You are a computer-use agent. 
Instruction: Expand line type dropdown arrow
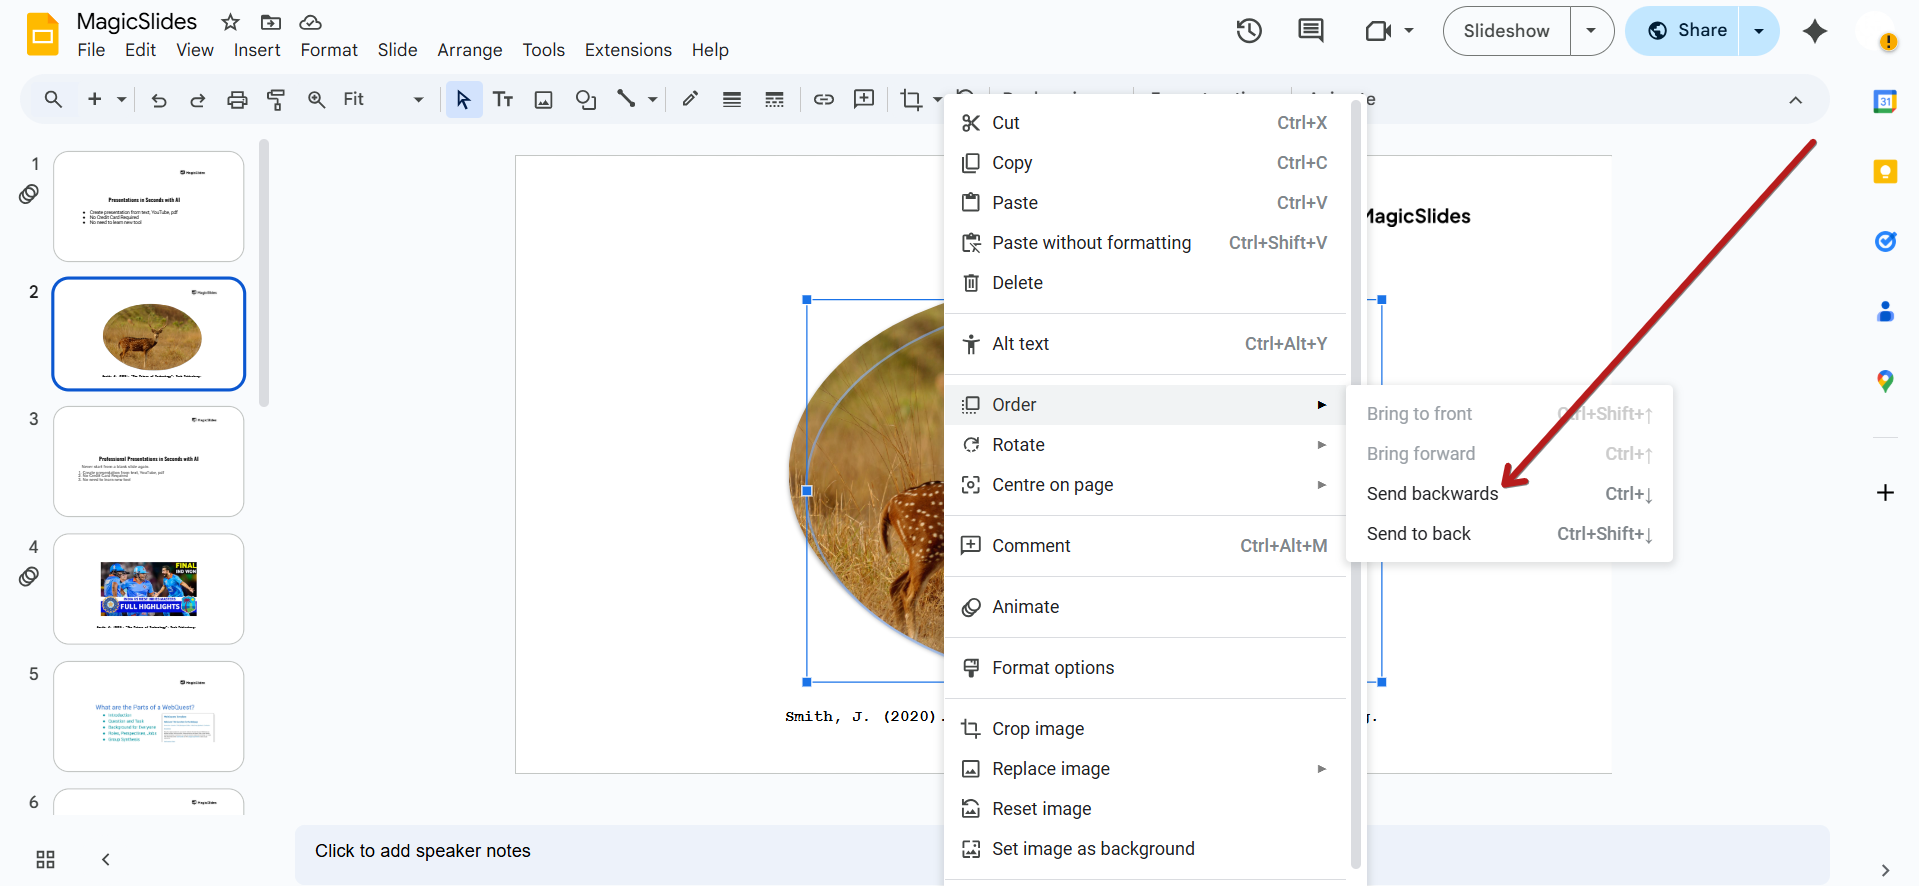coord(652,99)
